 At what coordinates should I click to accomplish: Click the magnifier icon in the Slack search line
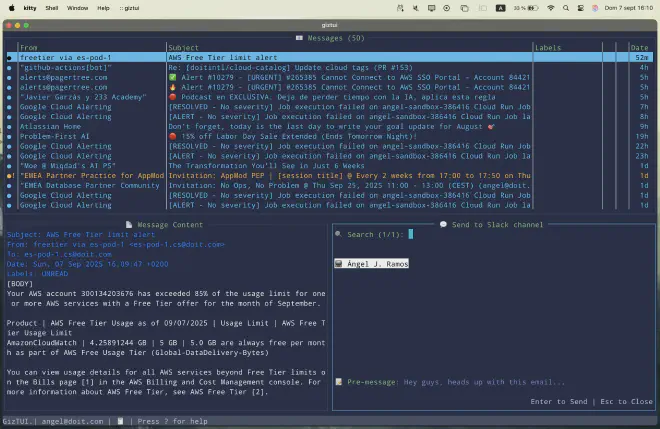tap(338, 234)
